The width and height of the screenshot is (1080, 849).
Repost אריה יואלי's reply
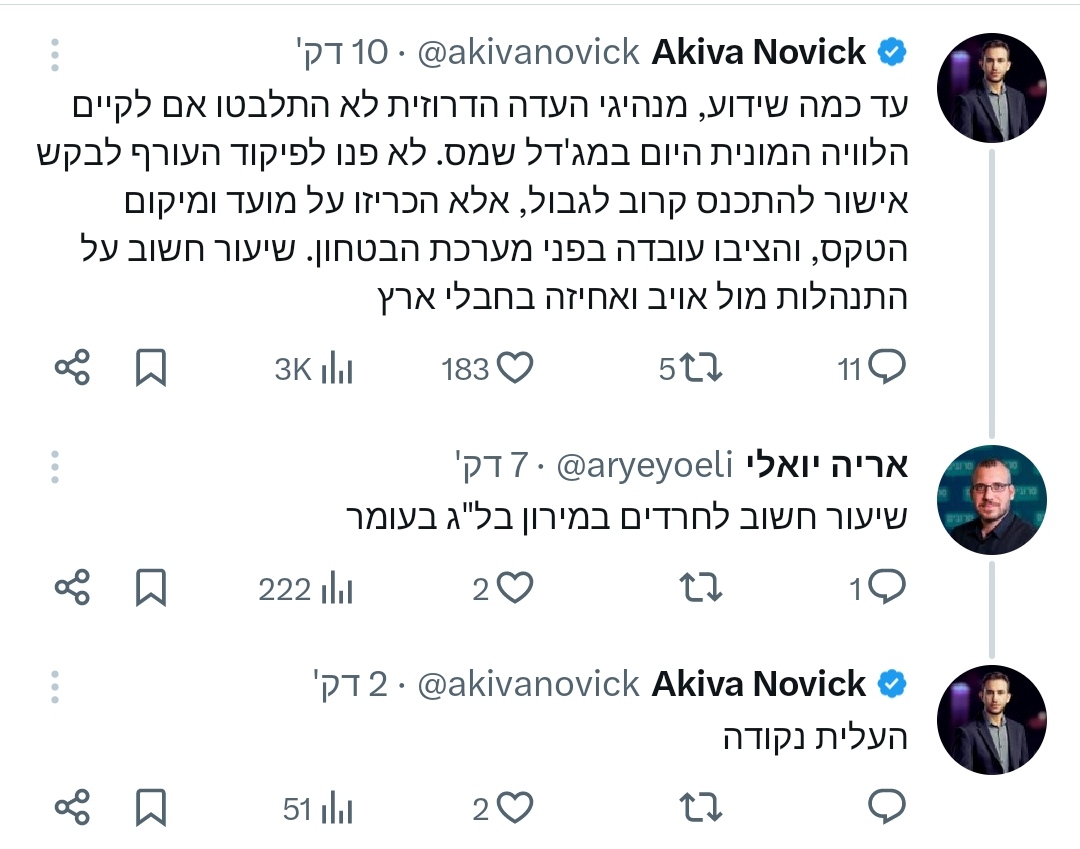coord(701,589)
